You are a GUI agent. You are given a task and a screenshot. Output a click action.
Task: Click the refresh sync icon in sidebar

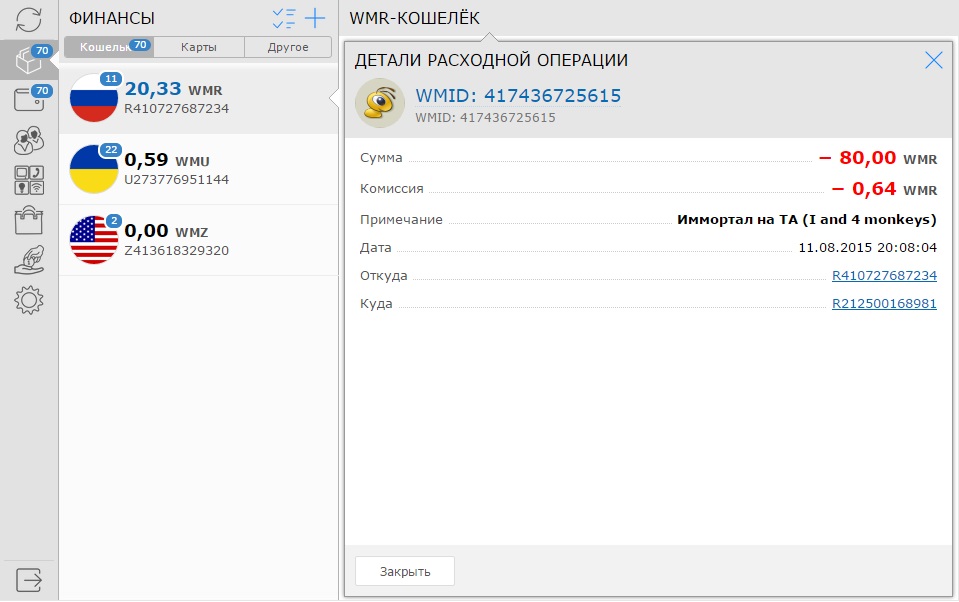tap(29, 19)
